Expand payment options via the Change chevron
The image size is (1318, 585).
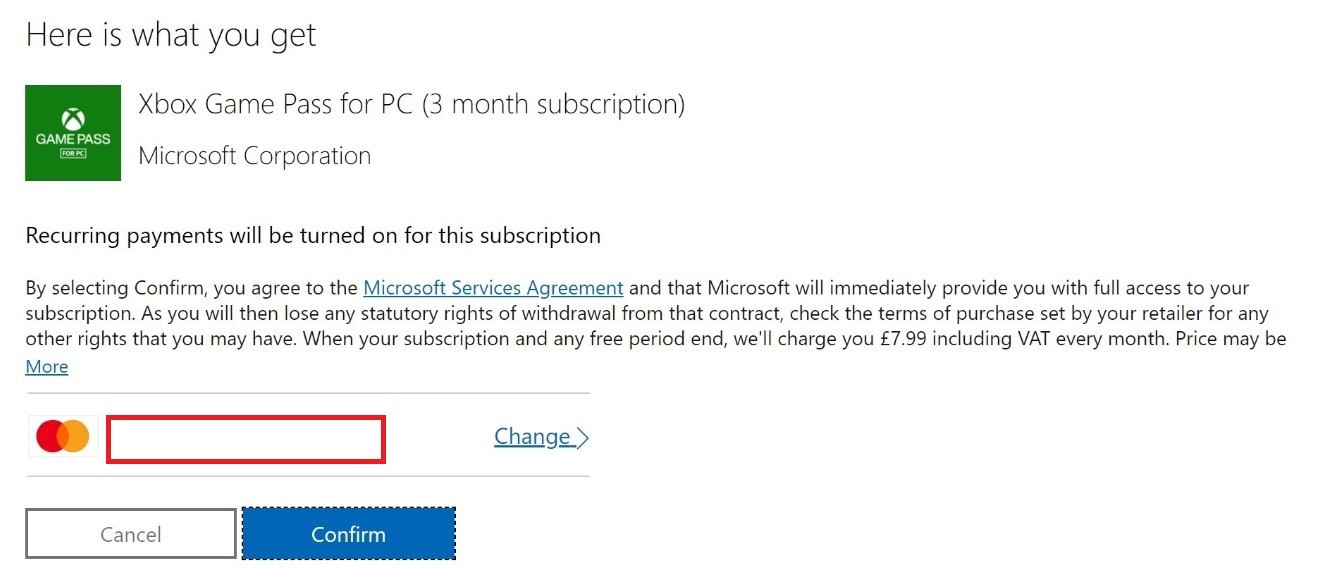tap(582, 437)
